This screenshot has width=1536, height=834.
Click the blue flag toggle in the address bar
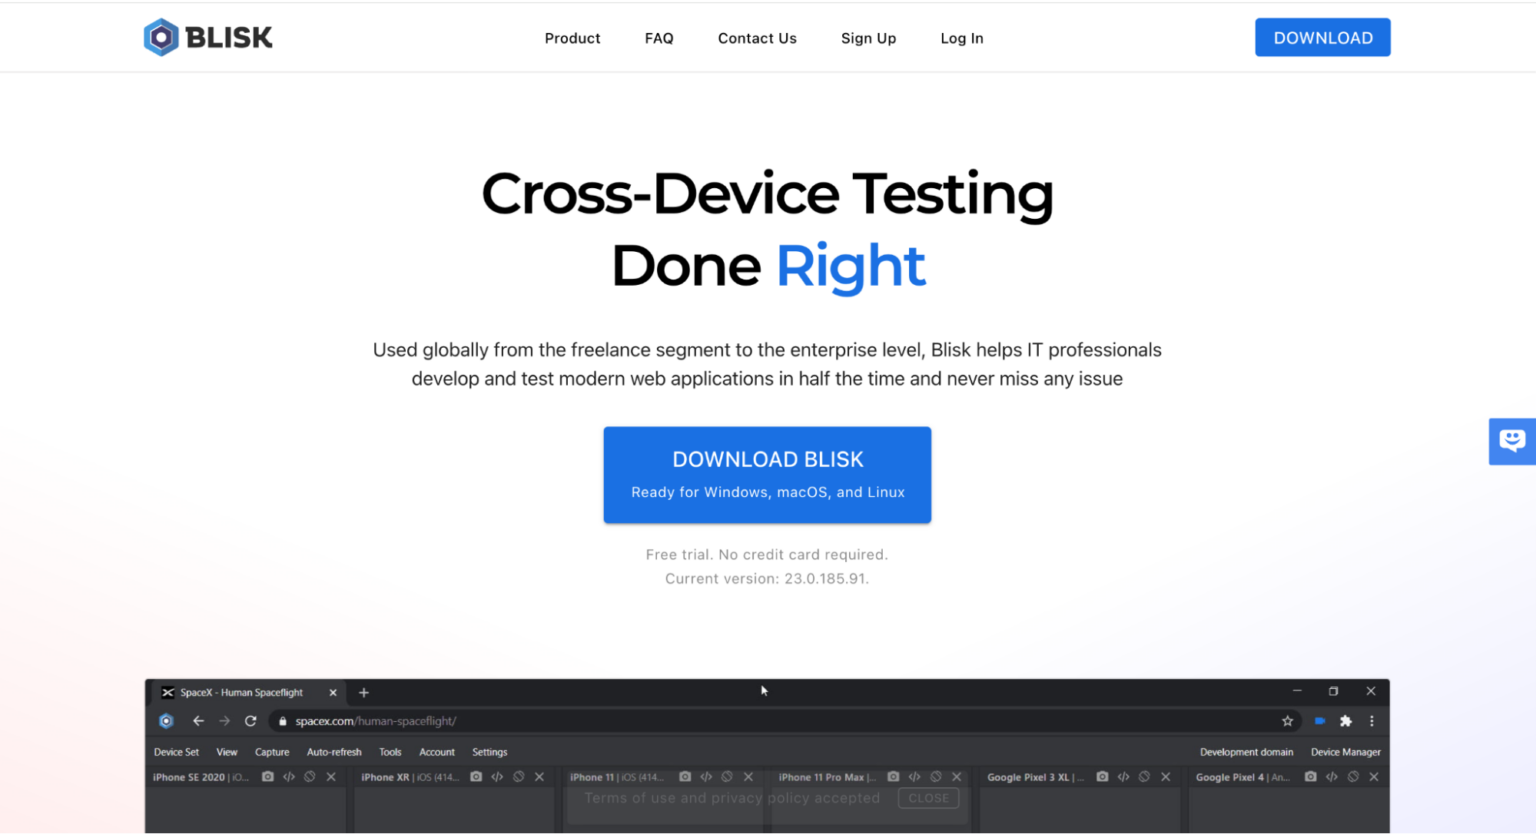pyautogui.click(x=1318, y=720)
